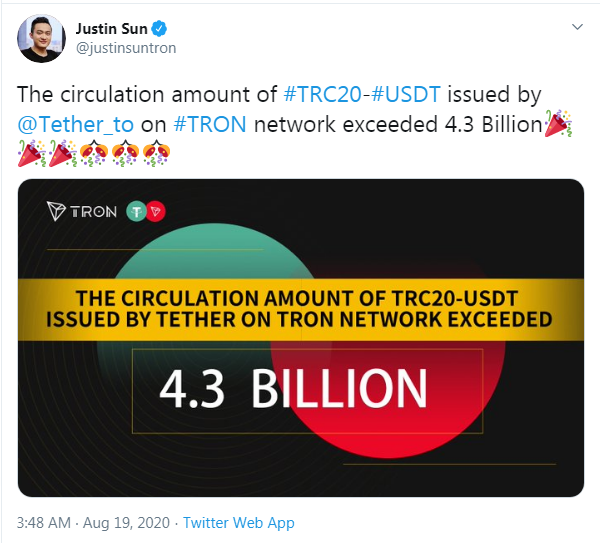Click the red TRON coin icon
The width and height of the screenshot is (600, 543).
pos(156,211)
